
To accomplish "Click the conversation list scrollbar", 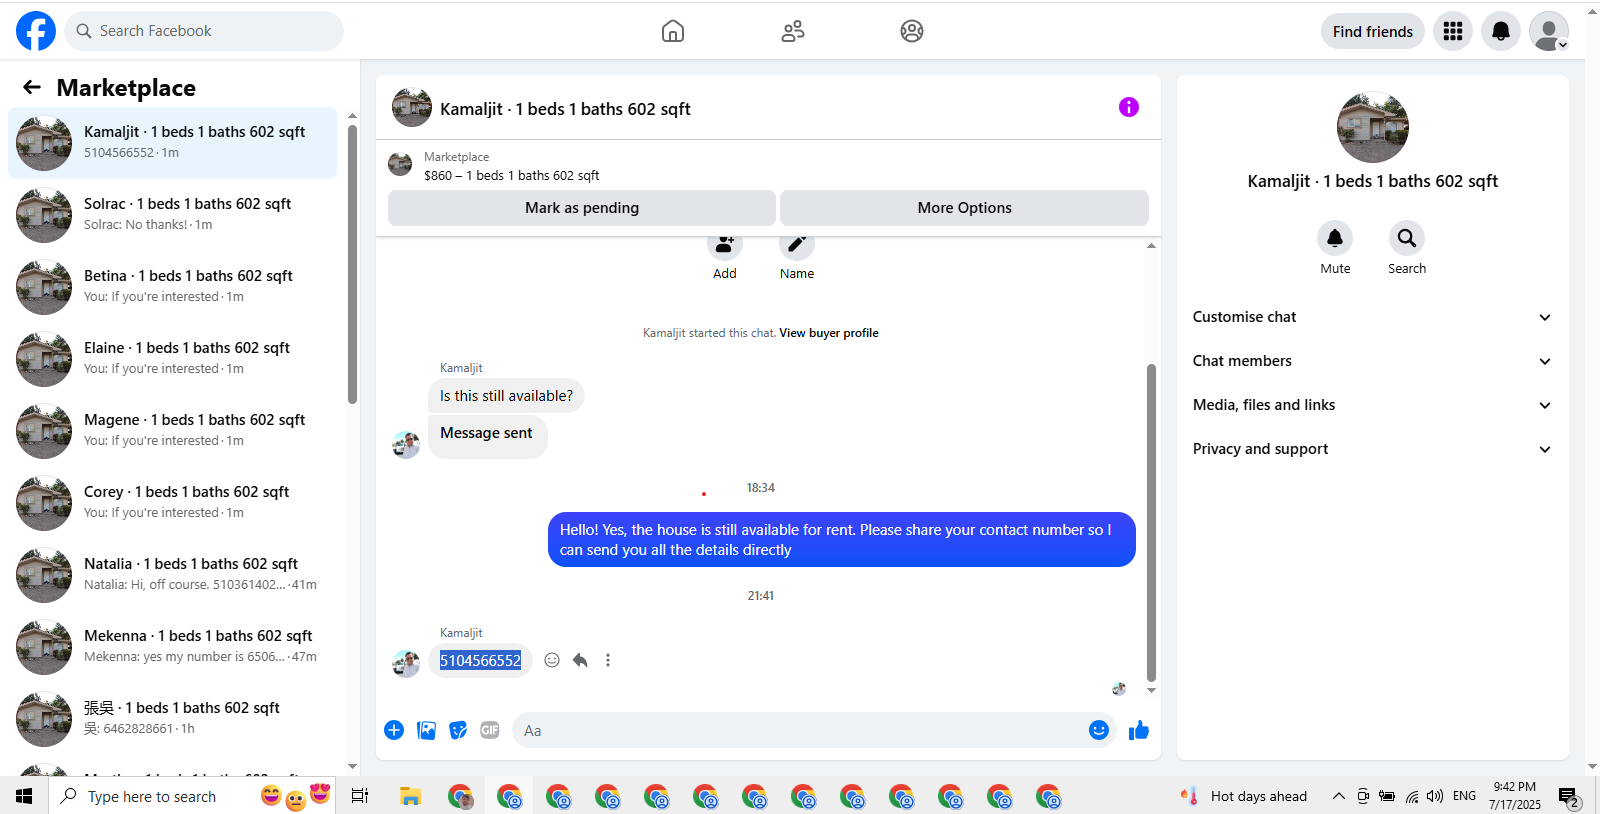I will 352,264.
